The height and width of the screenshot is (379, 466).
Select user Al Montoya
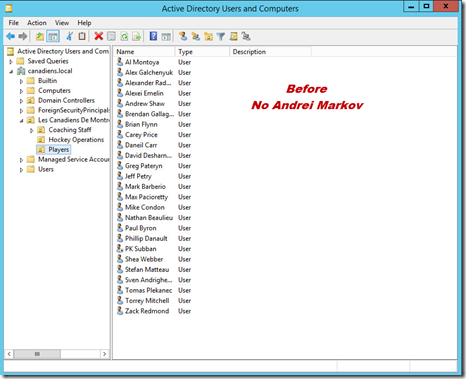click(142, 62)
